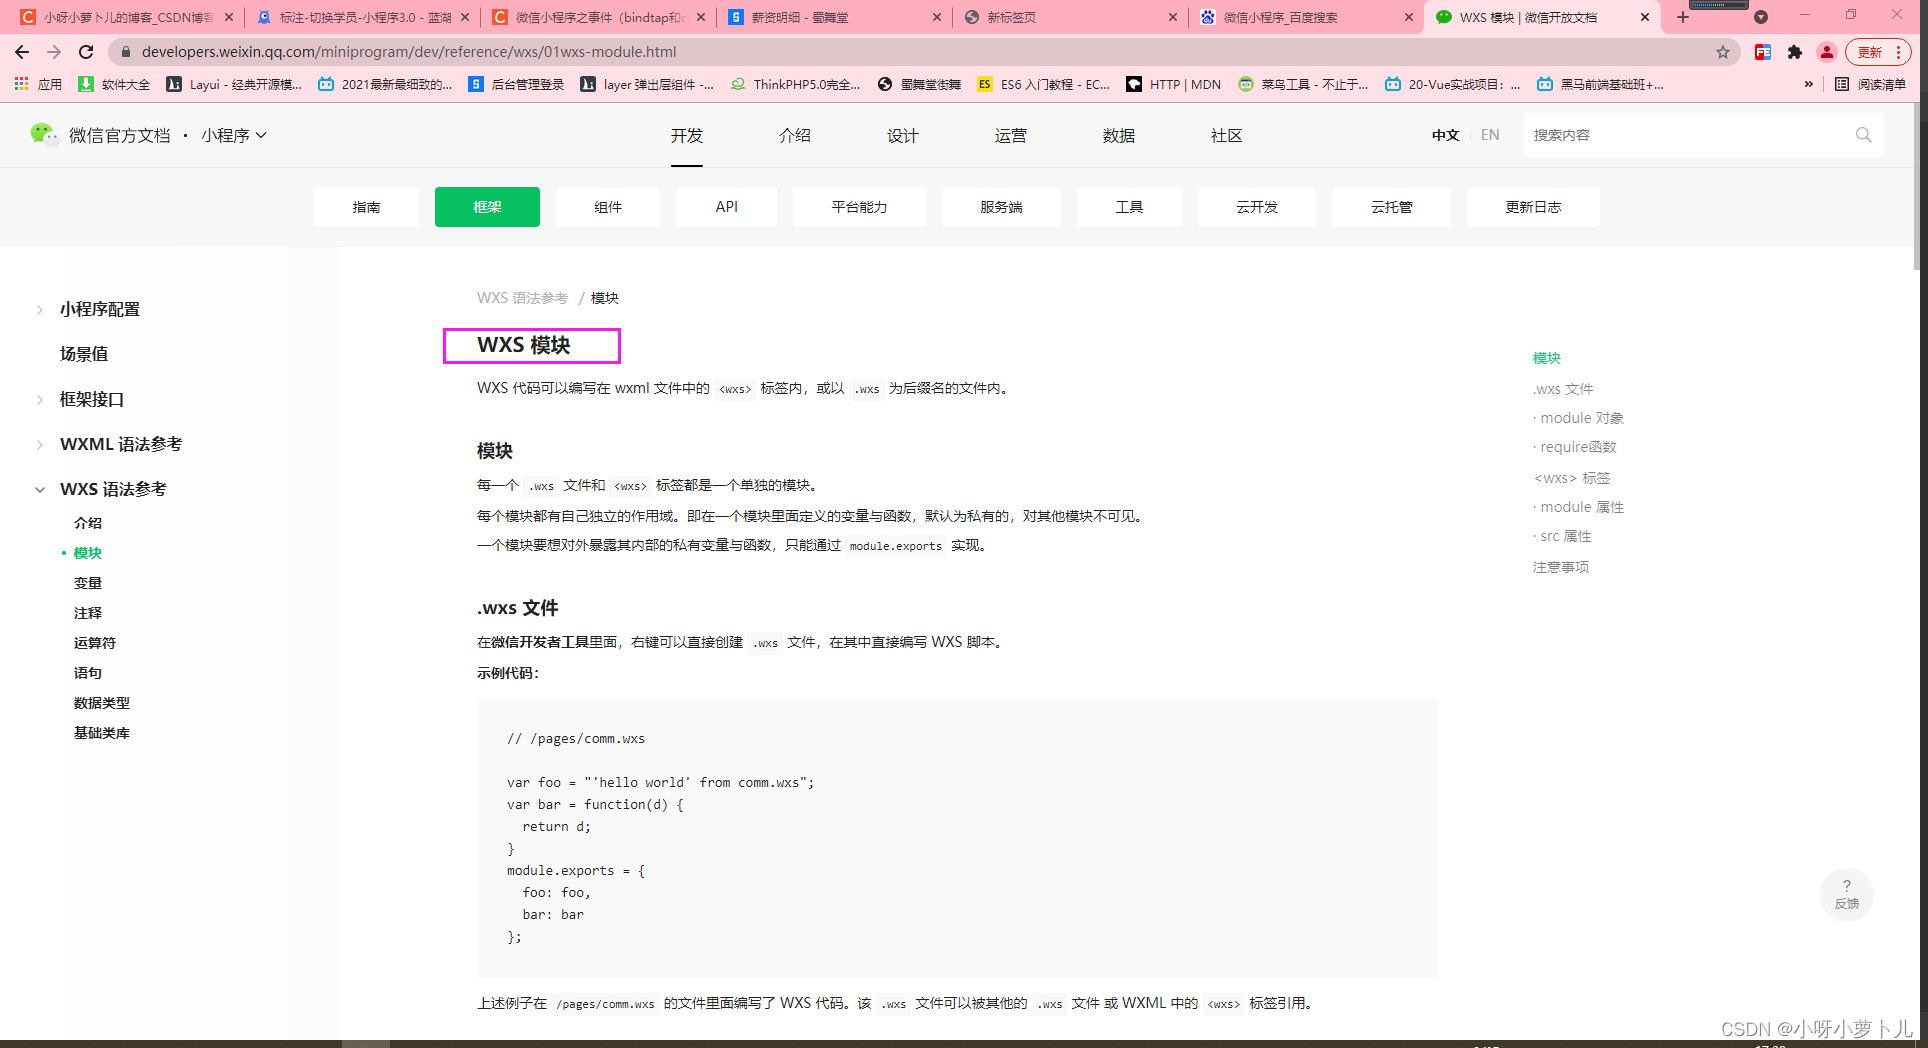The width and height of the screenshot is (1928, 1048).
Task: Click the site lock icon
Action: coord(126,52)
